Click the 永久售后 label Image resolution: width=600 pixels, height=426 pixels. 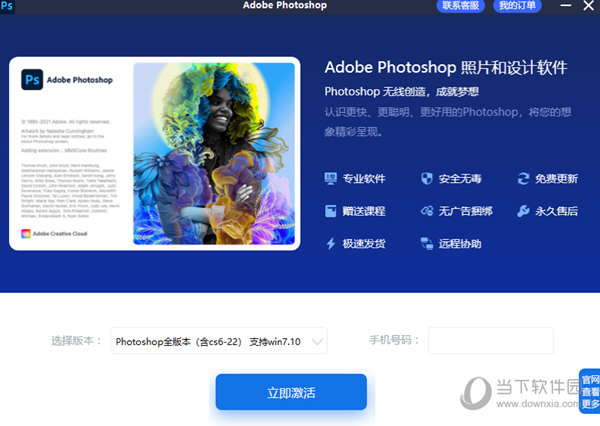[556, 211]
